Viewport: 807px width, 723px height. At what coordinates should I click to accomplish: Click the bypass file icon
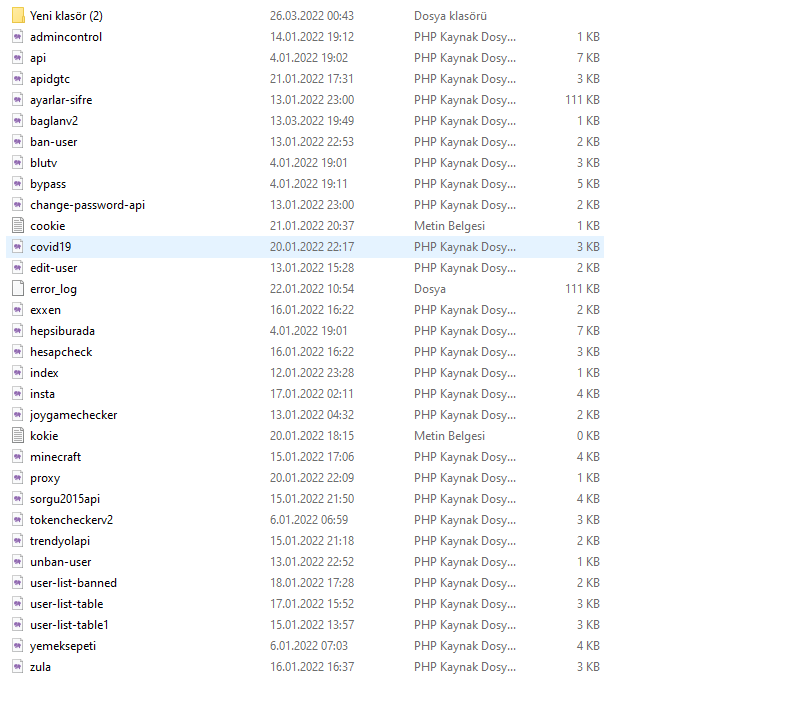[18, 184]
